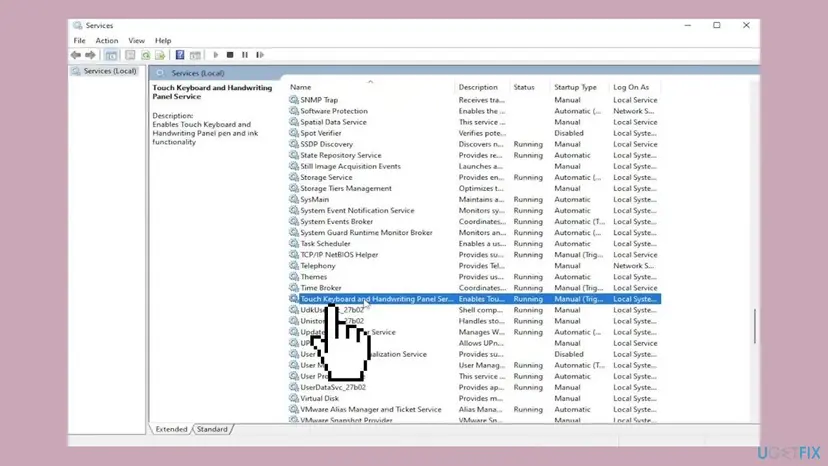
Task: Click the SSDP Discovery service gear icon
Action: 294,144
